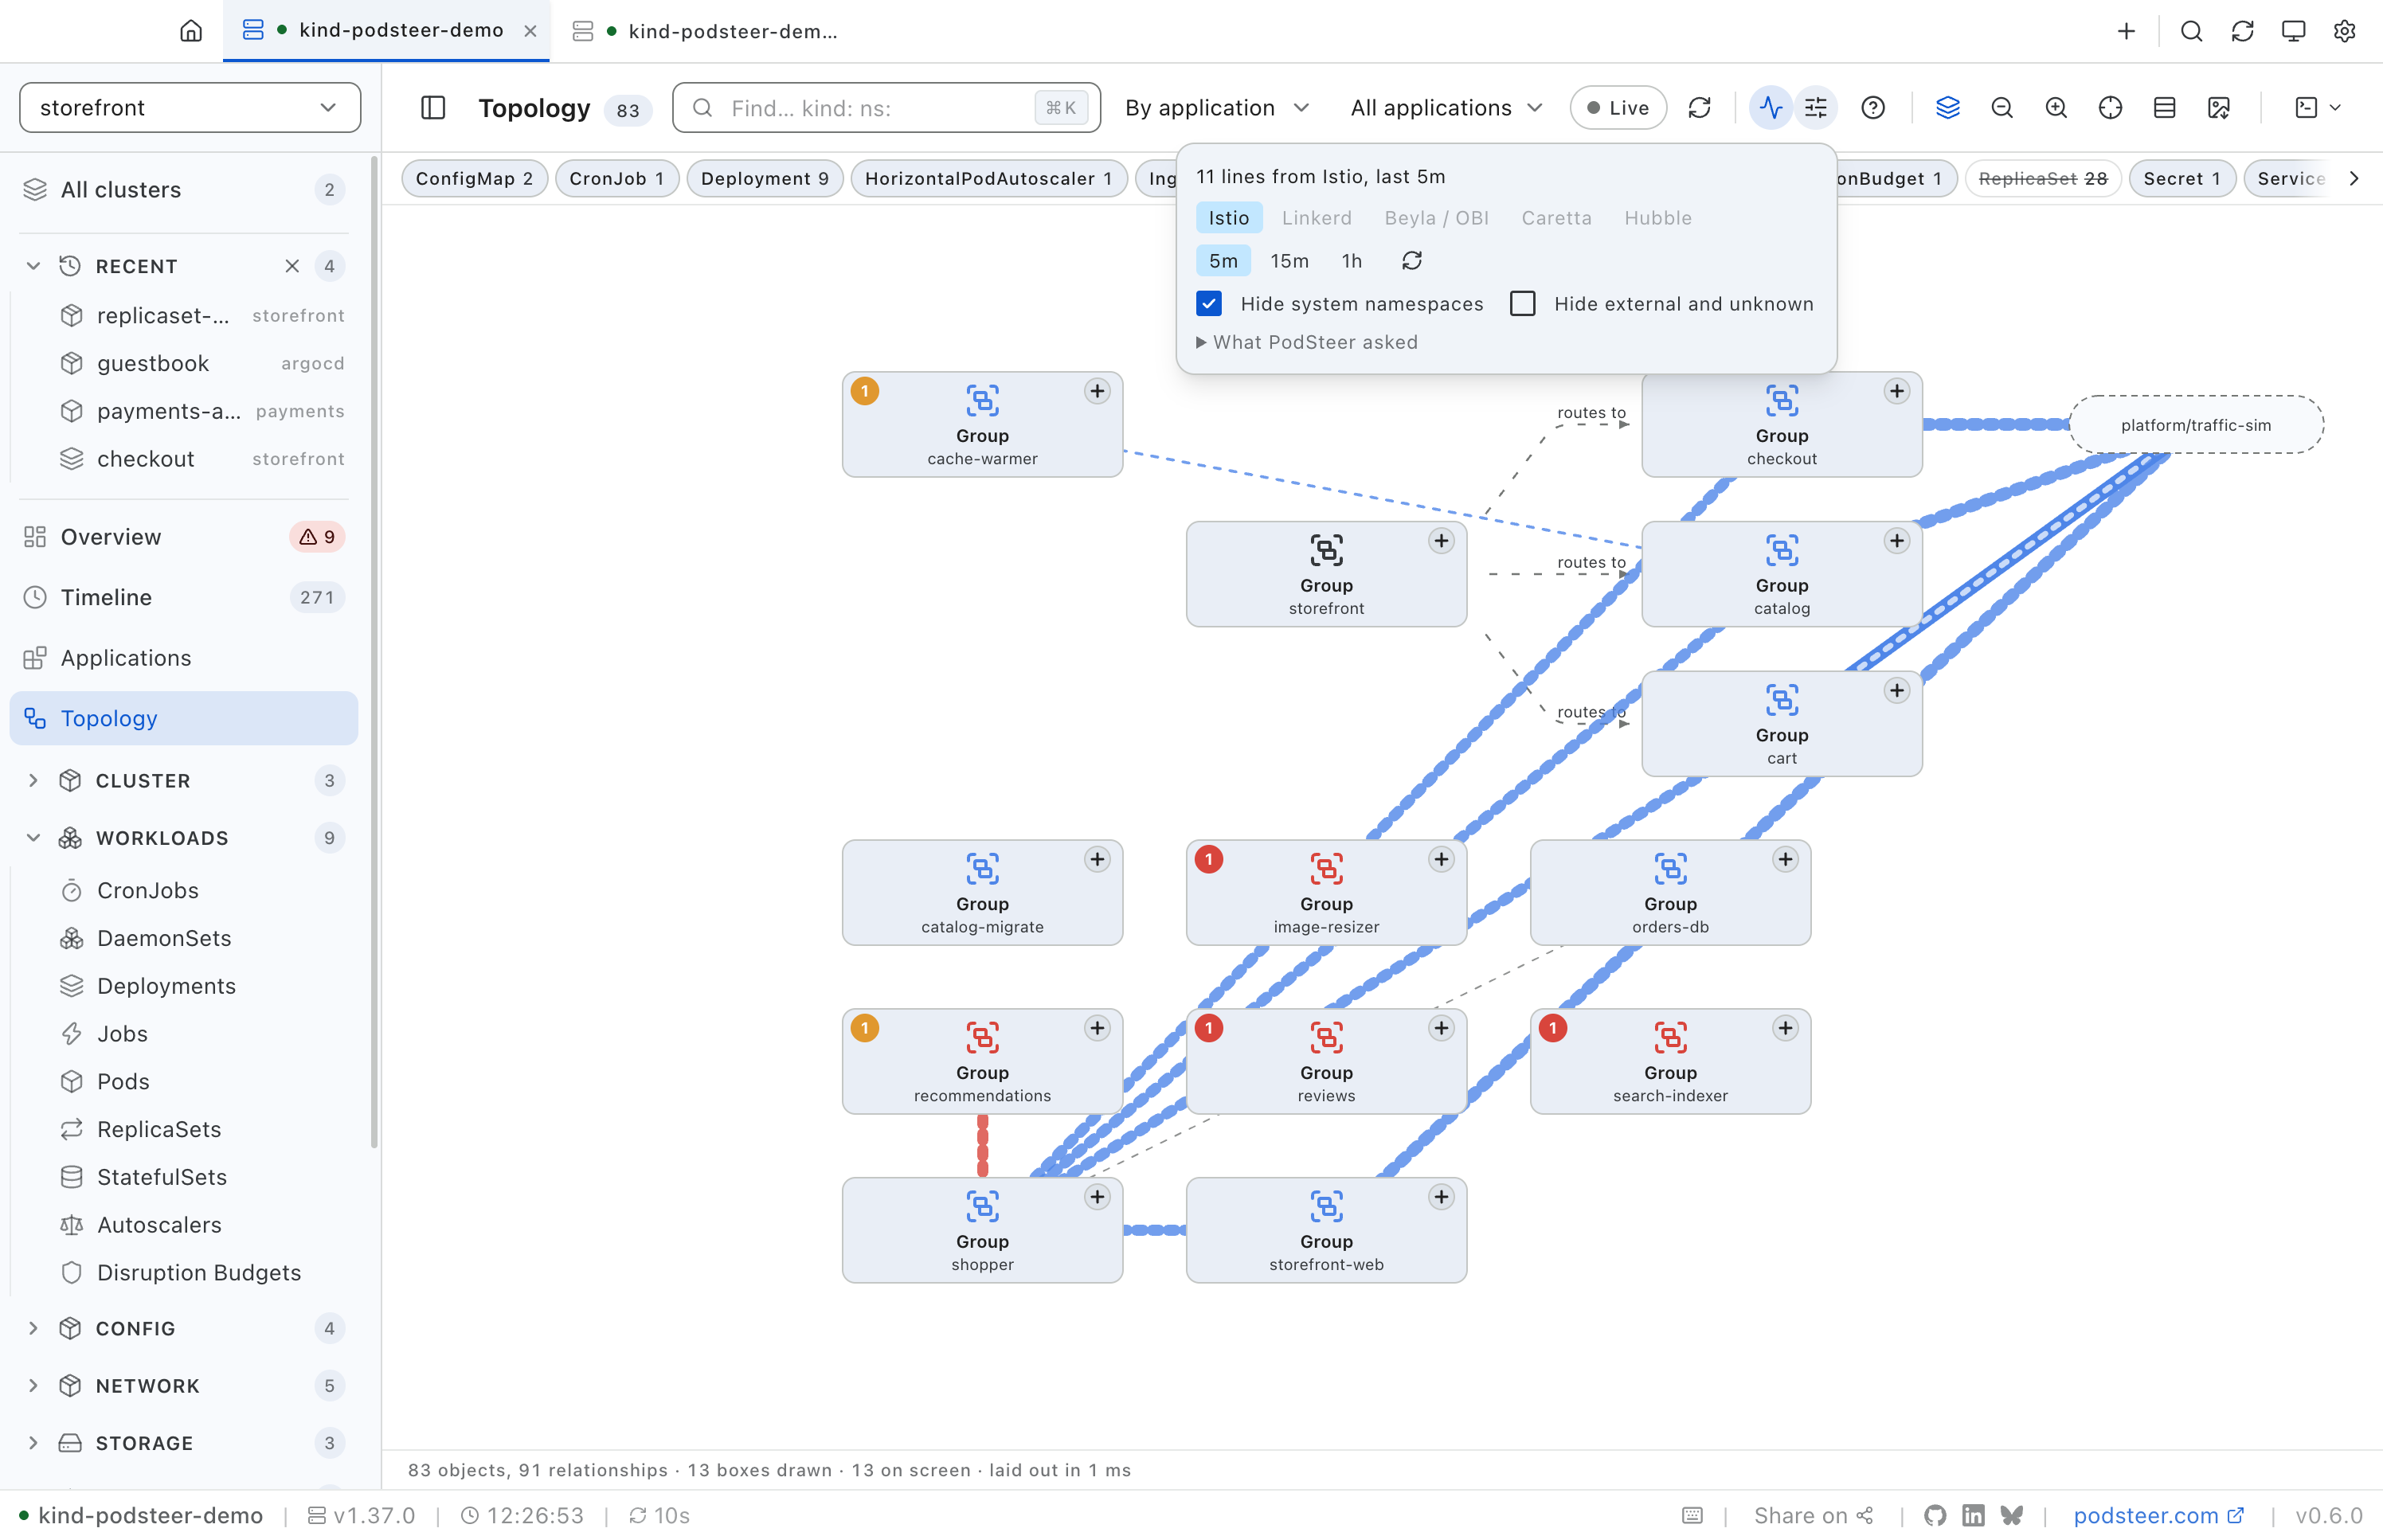Open Timeline in the sidebar
Image resolution: width=2383 pixels, height=1540 pixels.
click(184, 597)
